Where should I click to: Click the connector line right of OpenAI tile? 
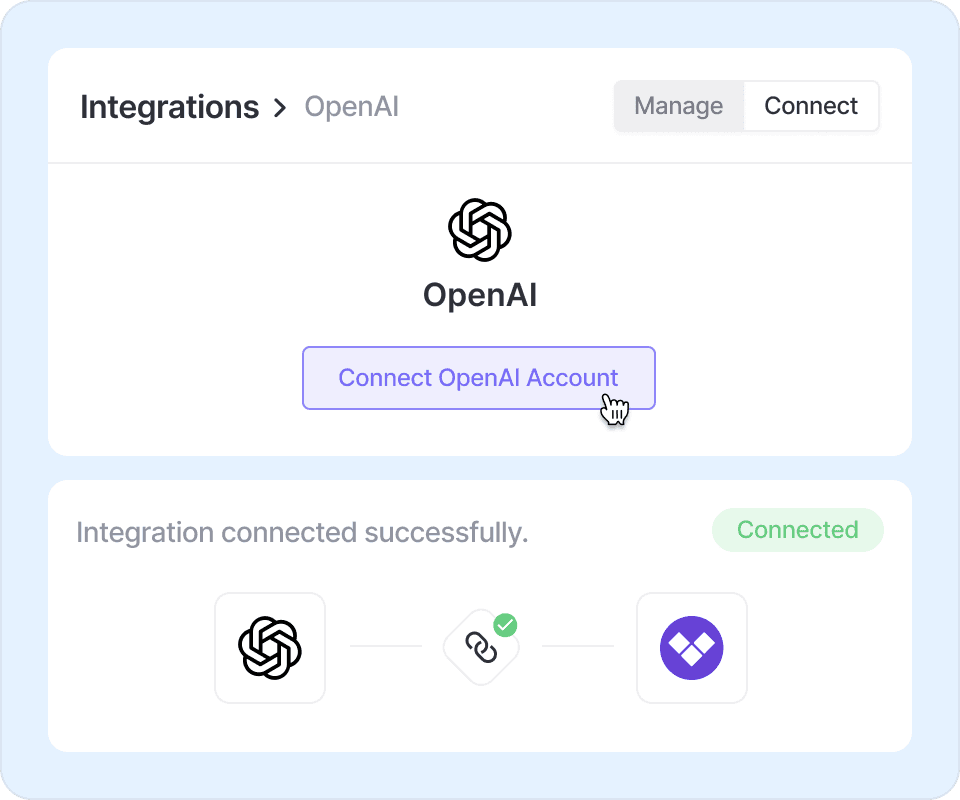coord(385,646)
